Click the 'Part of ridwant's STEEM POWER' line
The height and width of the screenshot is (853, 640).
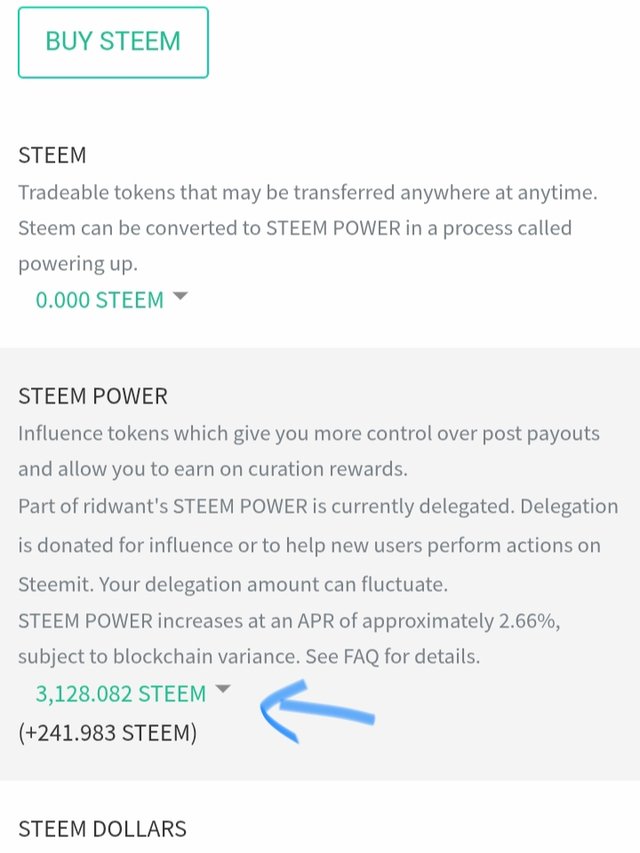[318, 506]
